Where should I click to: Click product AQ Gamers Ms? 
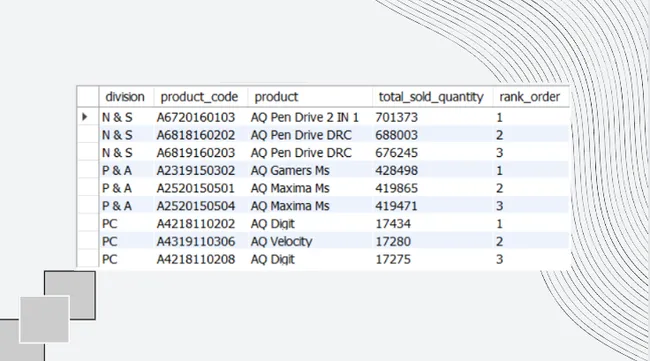coord(290,171)
